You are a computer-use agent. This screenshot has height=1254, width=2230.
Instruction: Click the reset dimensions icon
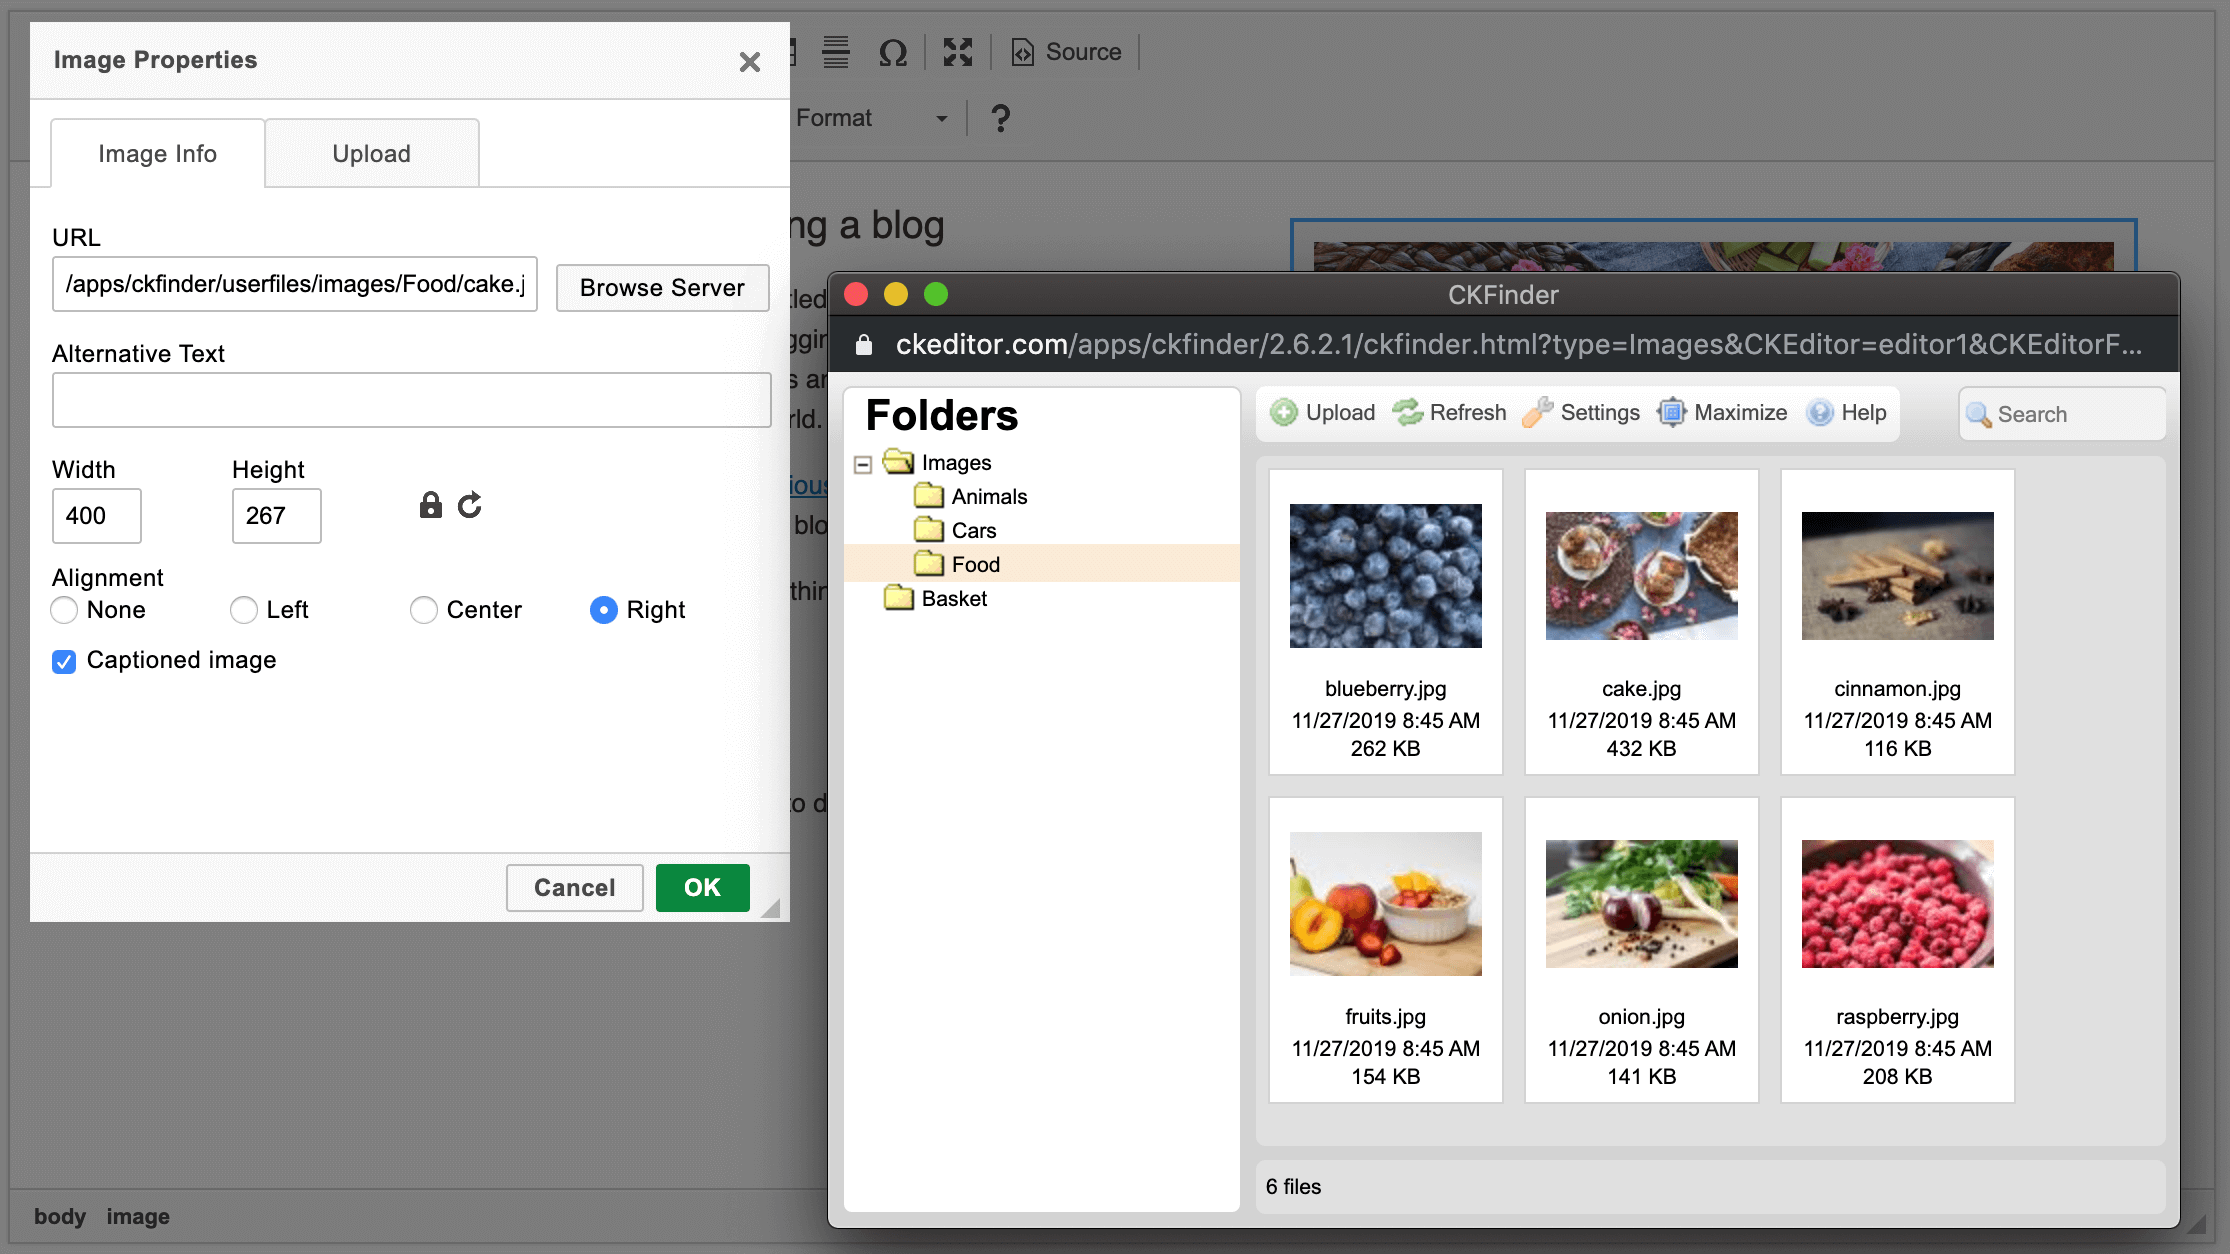tap(469, 504)
